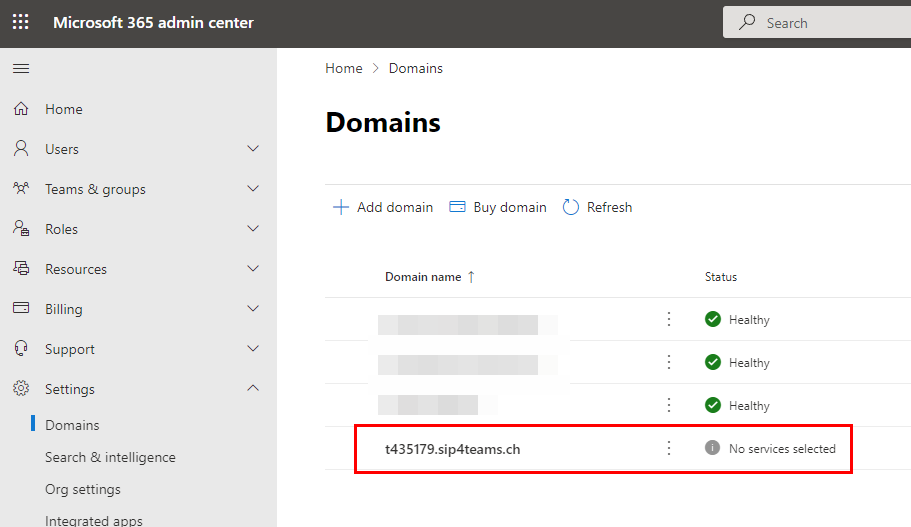Click the search magnifier icon
Screen dimensions: 911x527
point(747,23)
